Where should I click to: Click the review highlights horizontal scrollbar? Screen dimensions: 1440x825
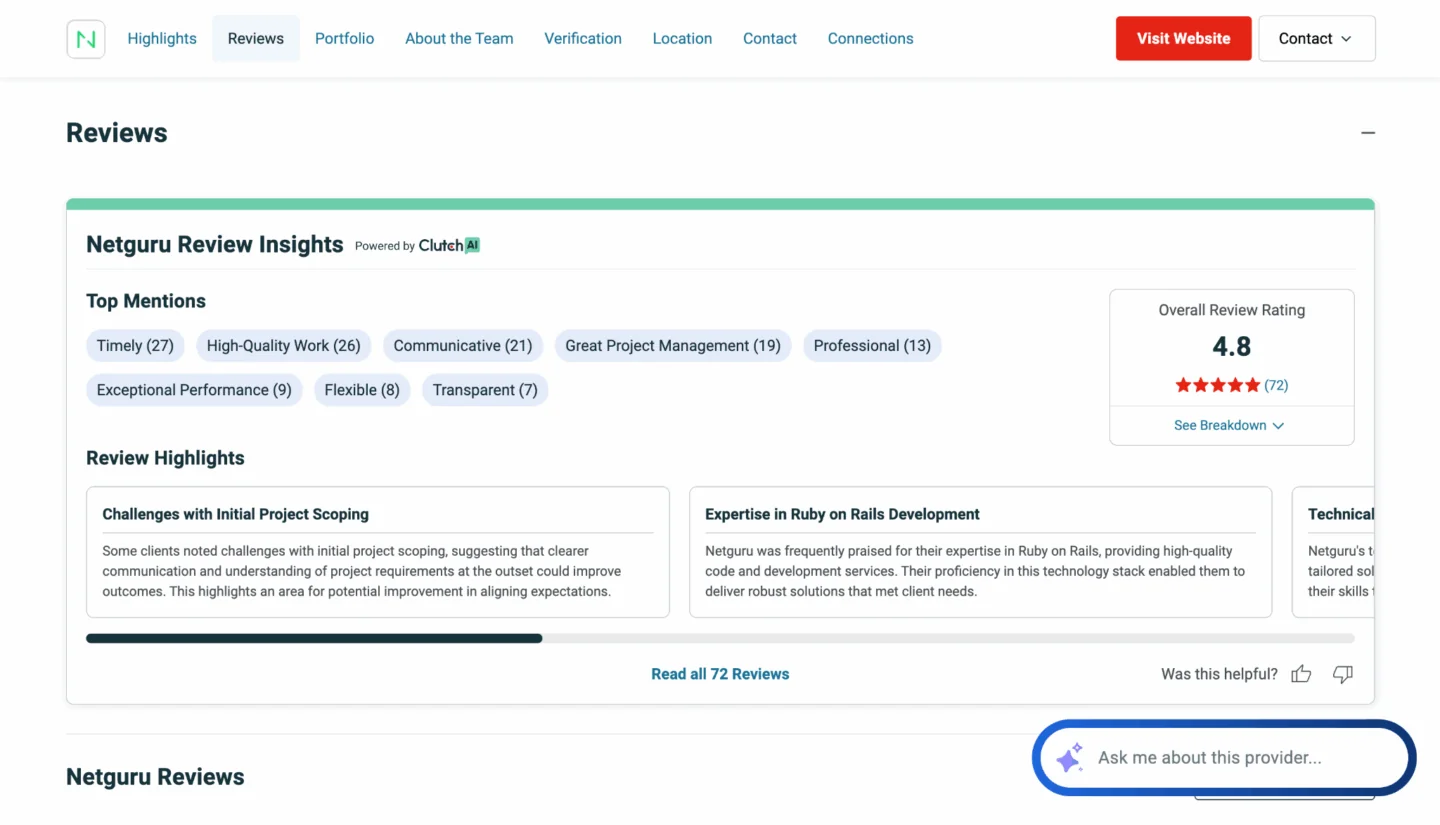(x=720, y=638)
